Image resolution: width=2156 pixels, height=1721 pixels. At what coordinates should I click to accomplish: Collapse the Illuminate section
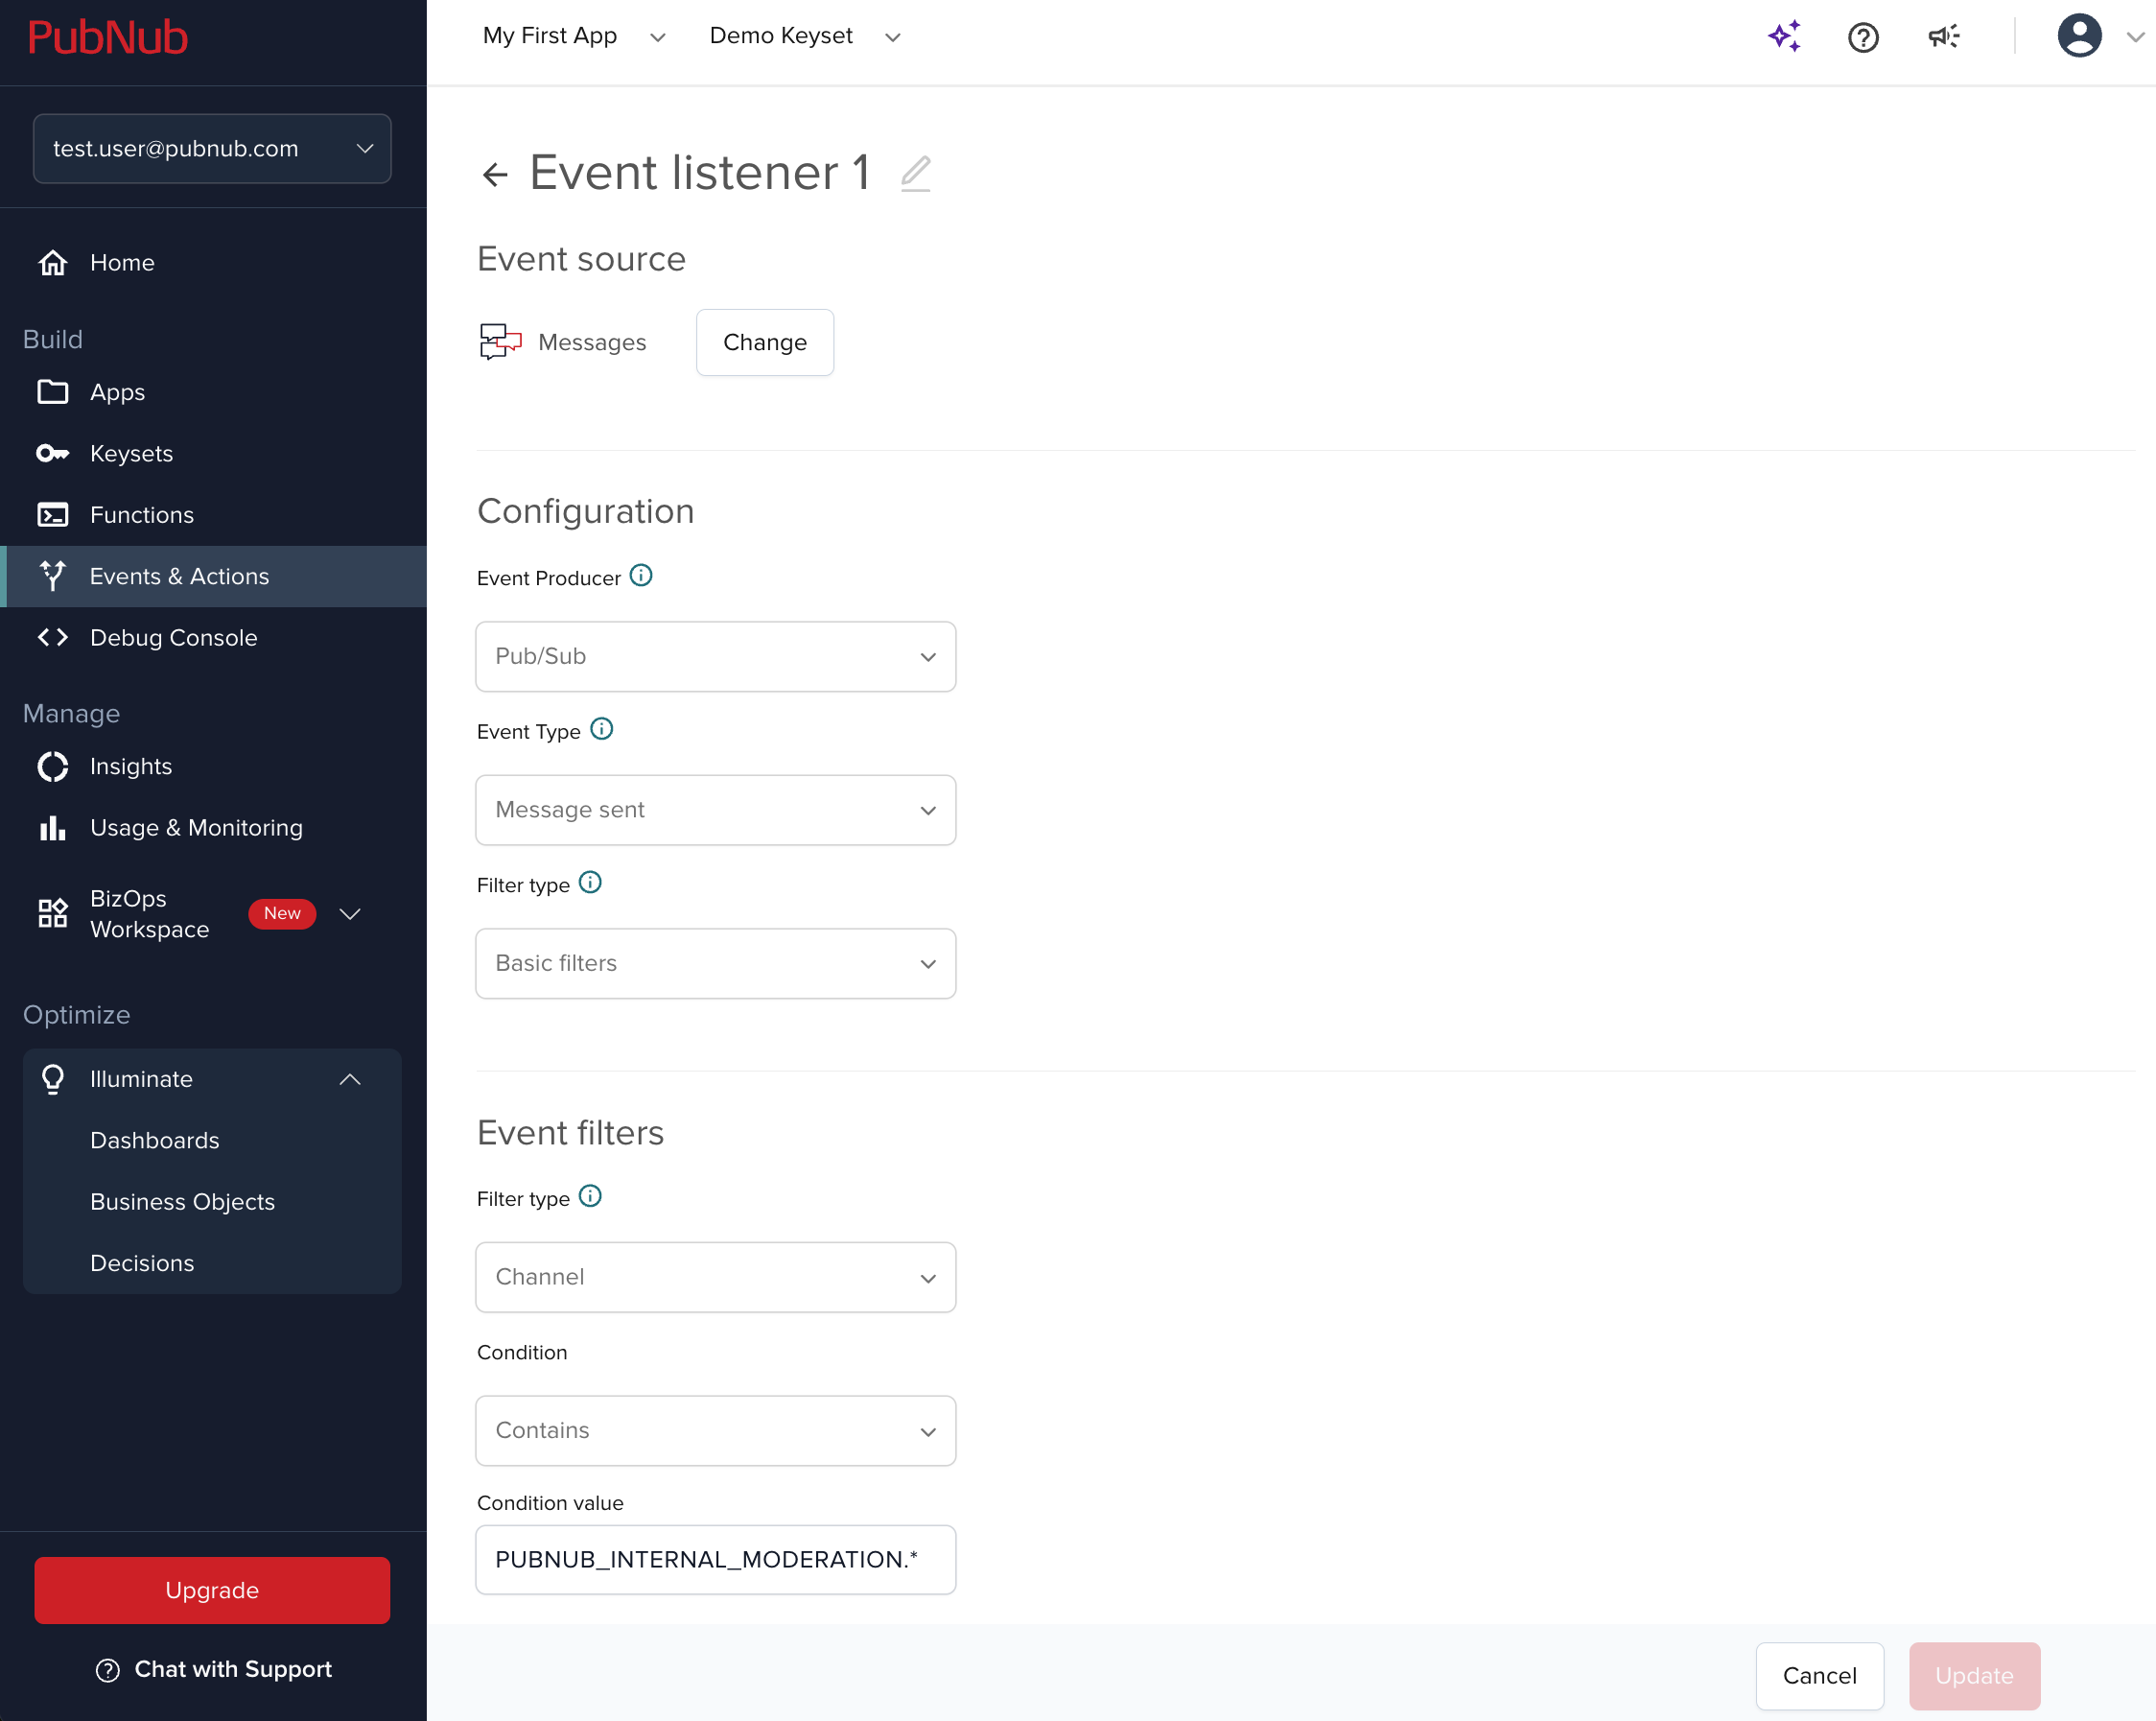pos(350,1079)
